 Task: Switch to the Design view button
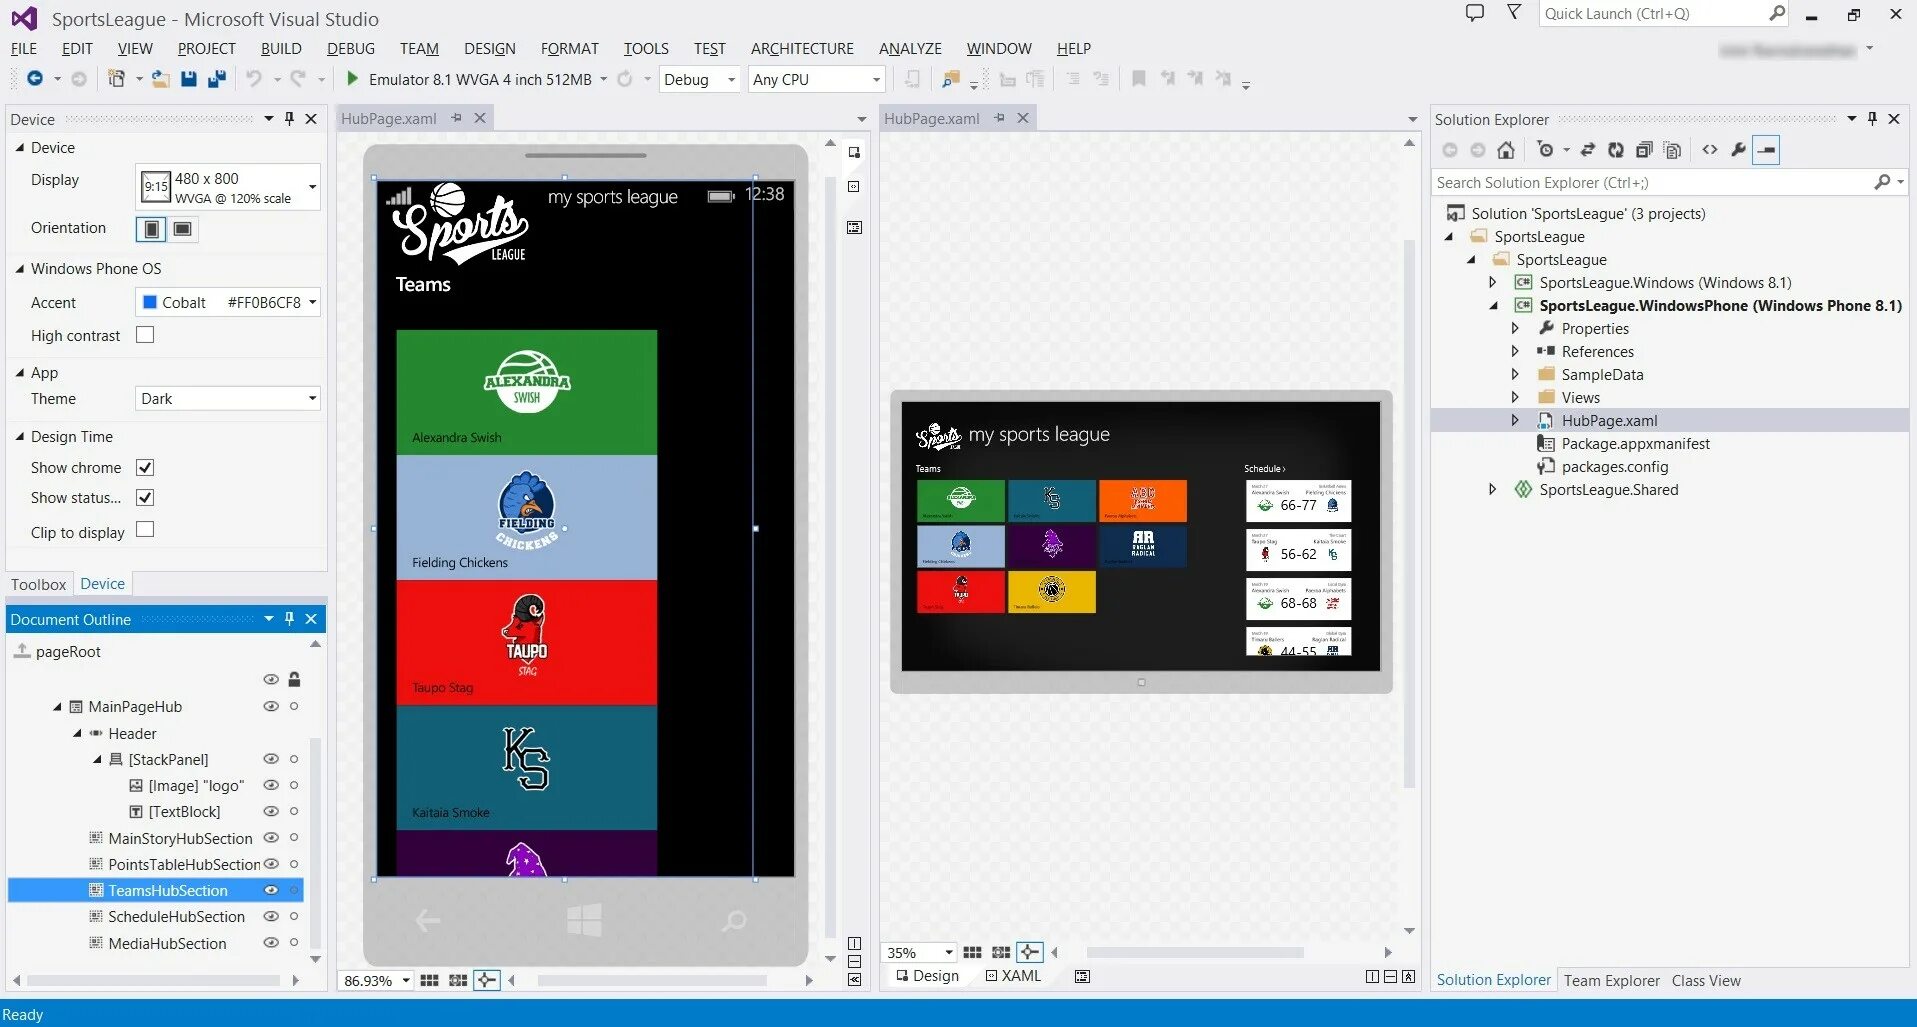click(x=927, y=975)
